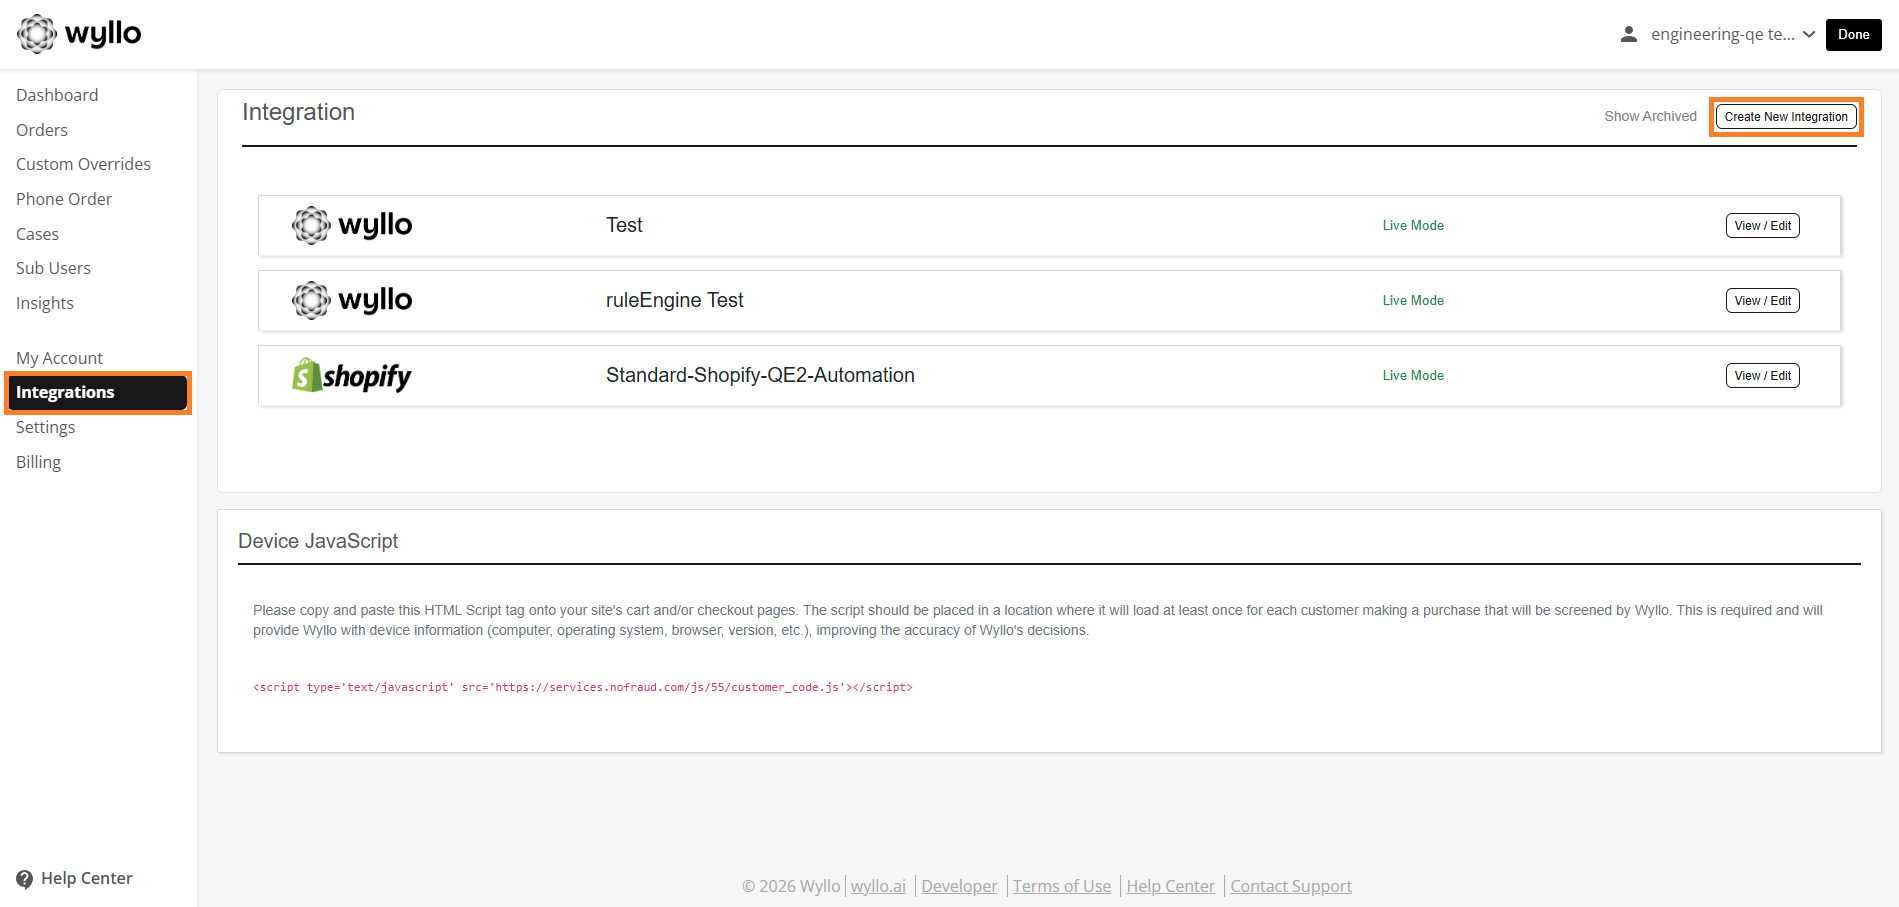Image resolution: width=1899 pixels, height=907 pixels.
Task: Click Contact Support footer link
Action: [x=1291, y=886]
